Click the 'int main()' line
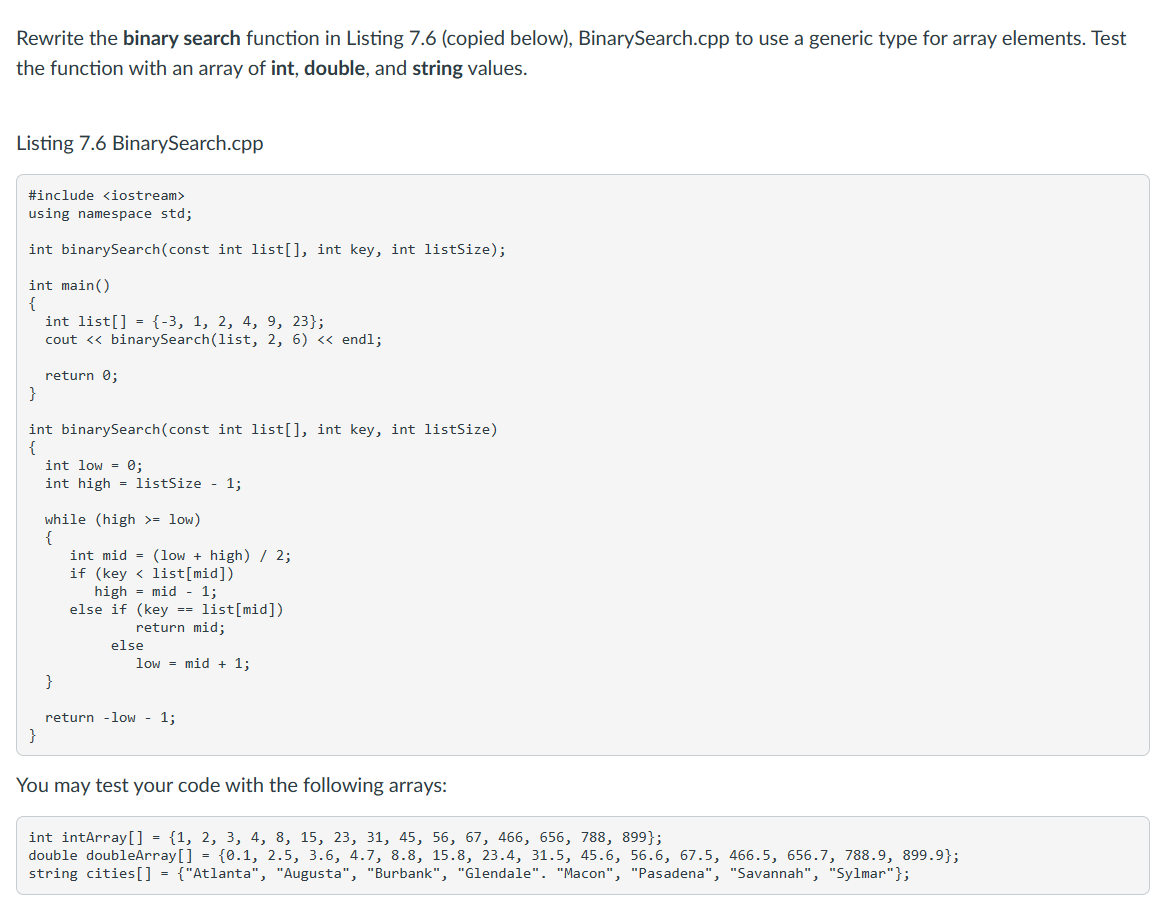 tap(70, 285)
